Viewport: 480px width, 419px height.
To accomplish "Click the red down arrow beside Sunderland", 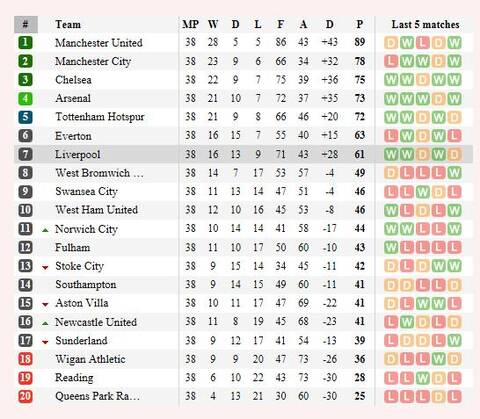I will point(45,342).
